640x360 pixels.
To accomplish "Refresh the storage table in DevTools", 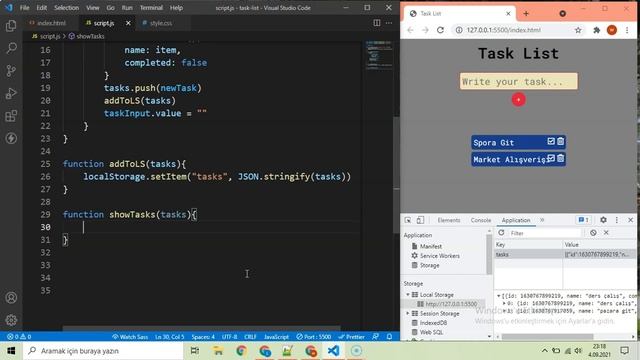I will point(501,233).
